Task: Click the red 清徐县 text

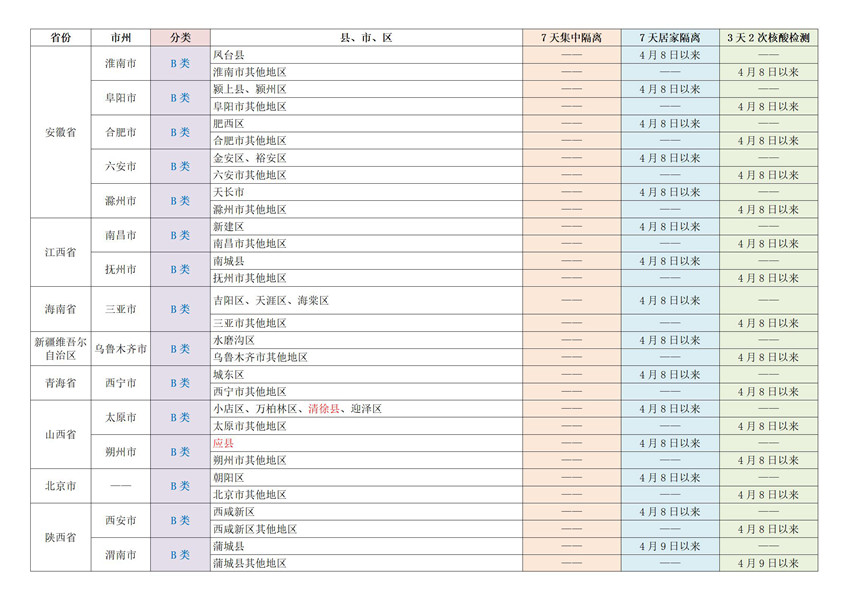Action: tap(324, 409)
